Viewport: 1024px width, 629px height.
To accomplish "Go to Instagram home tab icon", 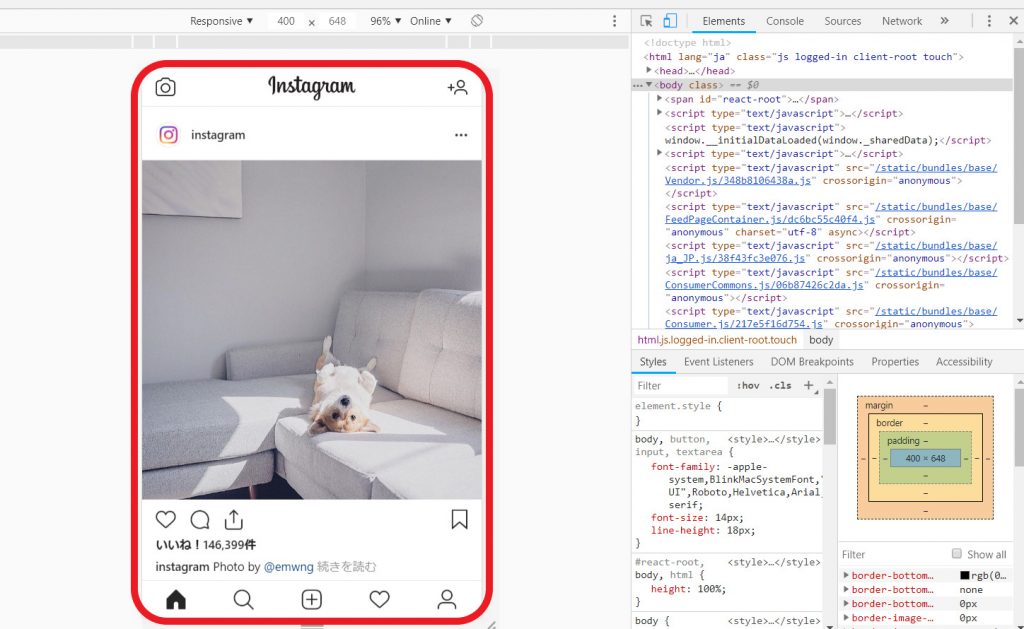I will point(176,599).
